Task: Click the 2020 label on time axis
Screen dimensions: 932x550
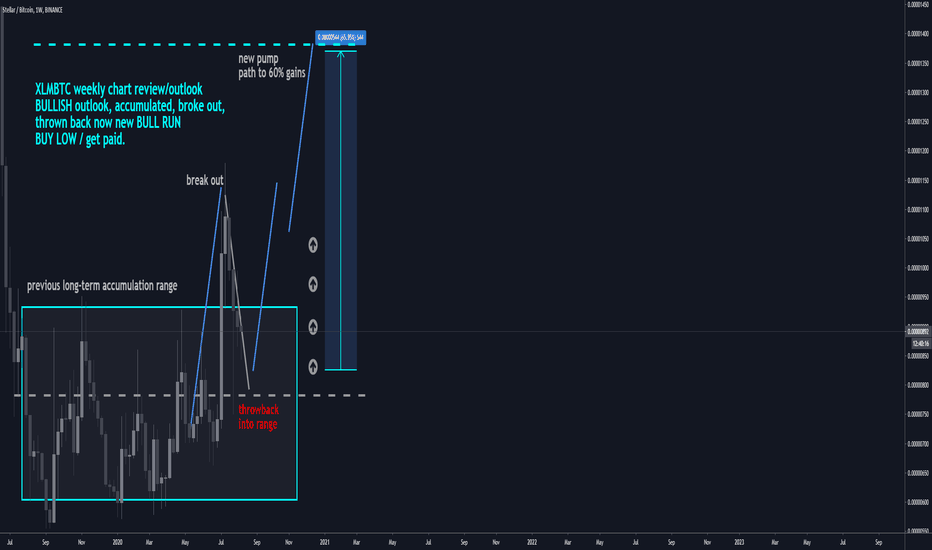Action: click(117, 542)
